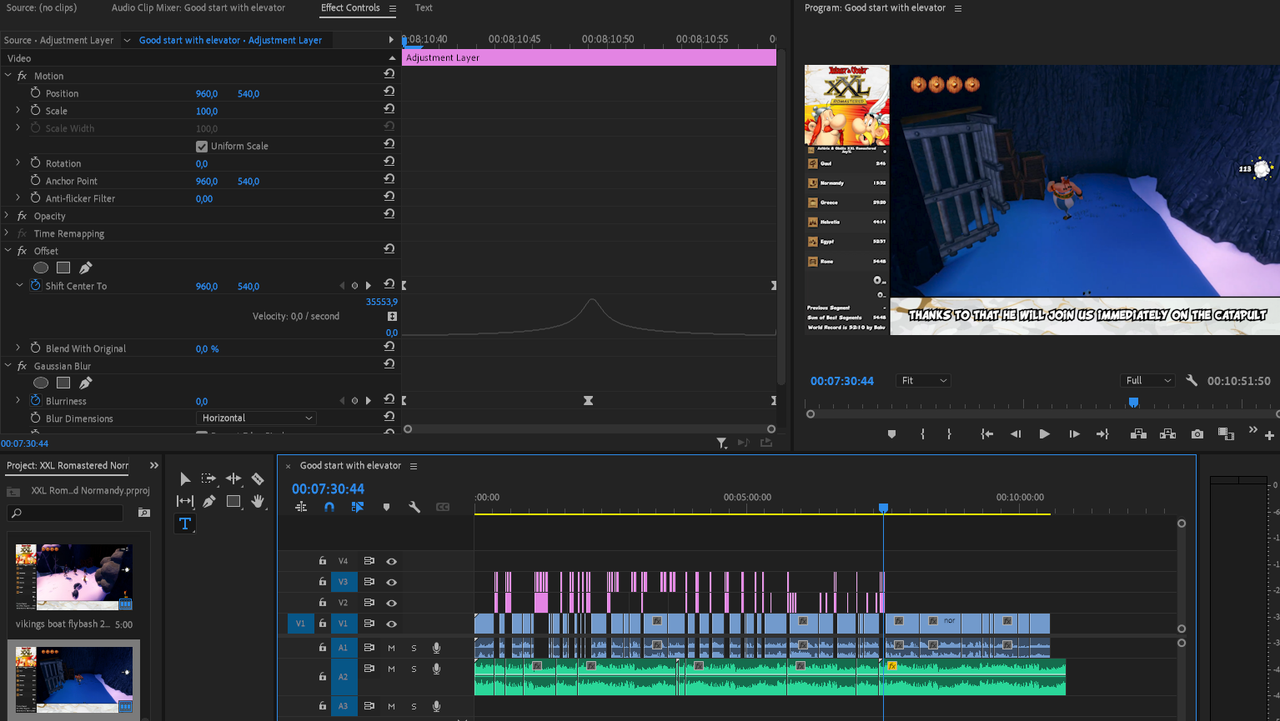1280x721 pixels.
Task: Select the Razor tool
Action: 258,479
